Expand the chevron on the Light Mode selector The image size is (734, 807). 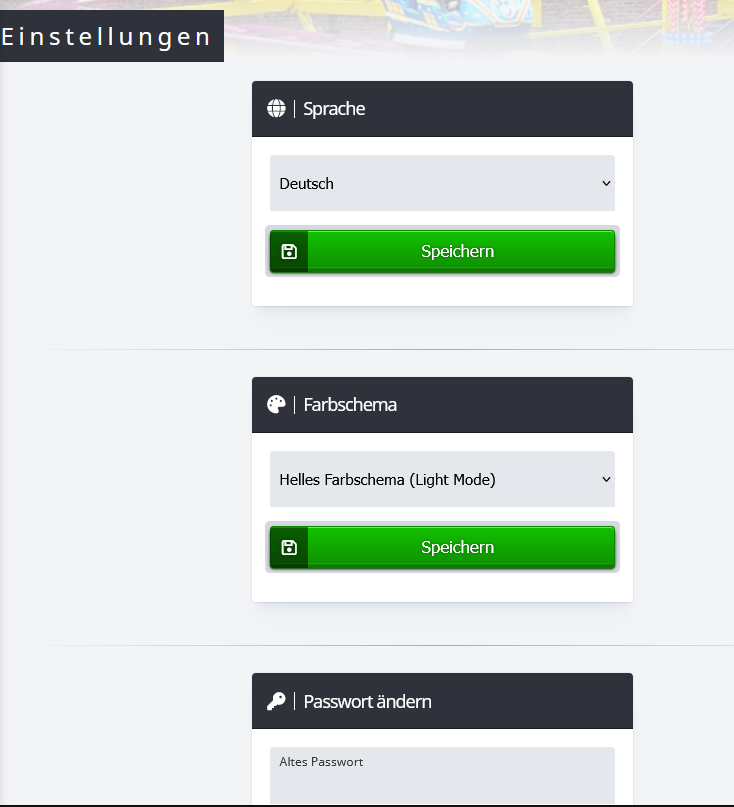pyautogui.click(x=606, y=479)
